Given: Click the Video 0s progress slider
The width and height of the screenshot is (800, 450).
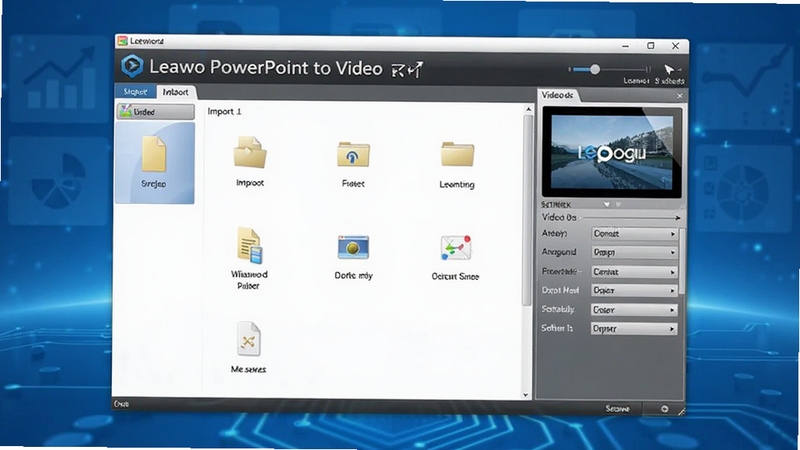Looking at the screenshot, I should [x=631, y=218].
